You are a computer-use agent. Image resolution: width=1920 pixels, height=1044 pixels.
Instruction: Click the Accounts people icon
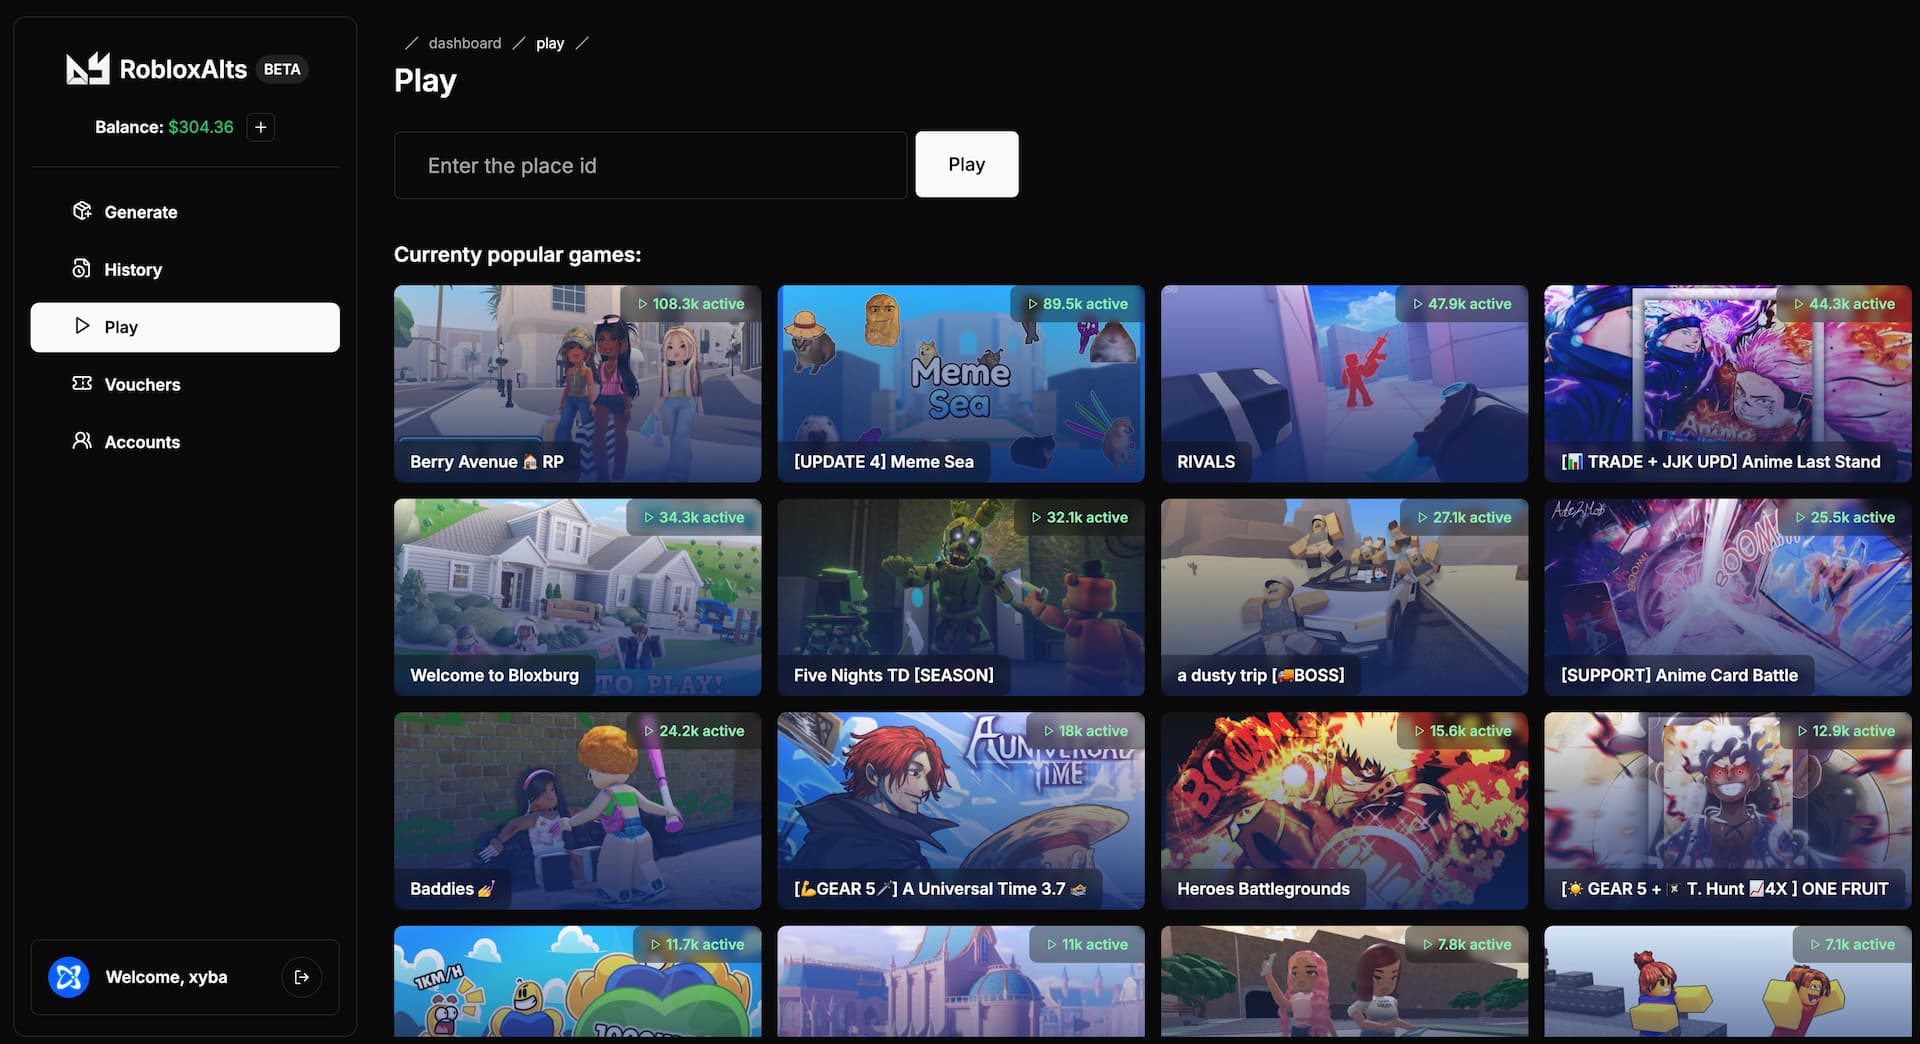click(82, 441)
